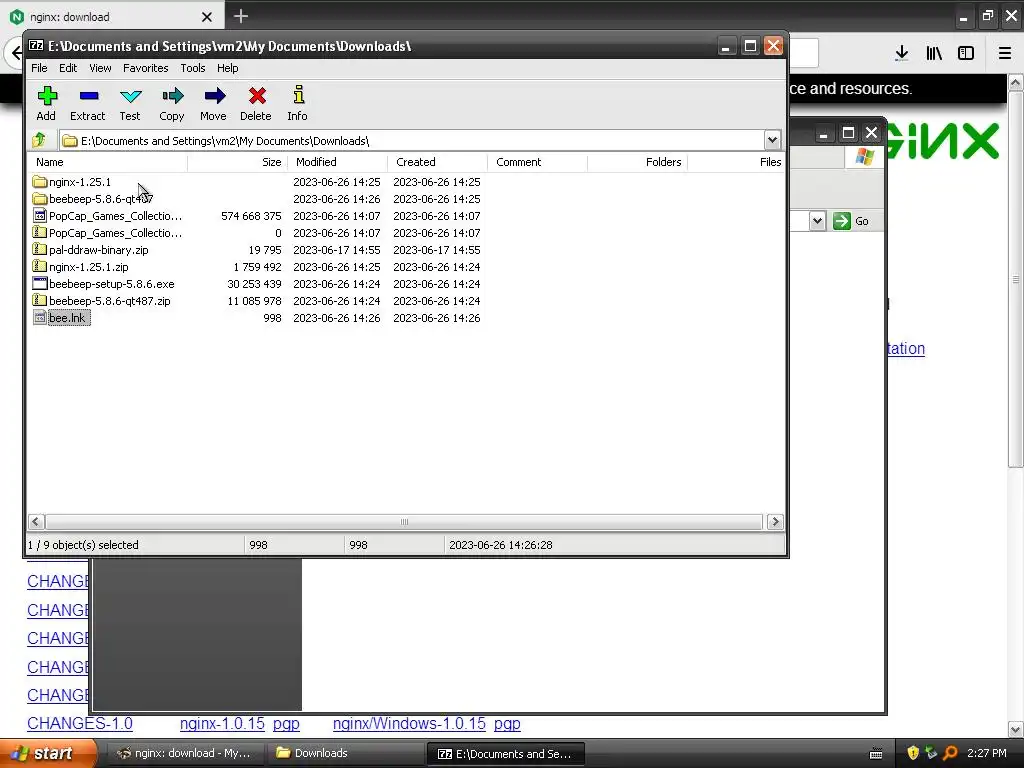Screen dimensions: 1024x768
Task: Select the nginx-1.25.1 folder icon
Action: coord(39,182)
